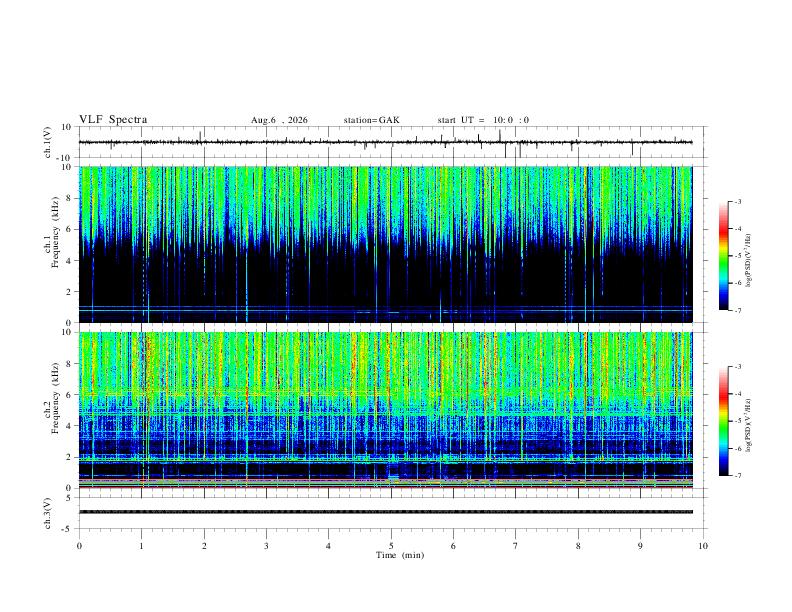Click the ch.1 spectrogram color scale bar

723,256
